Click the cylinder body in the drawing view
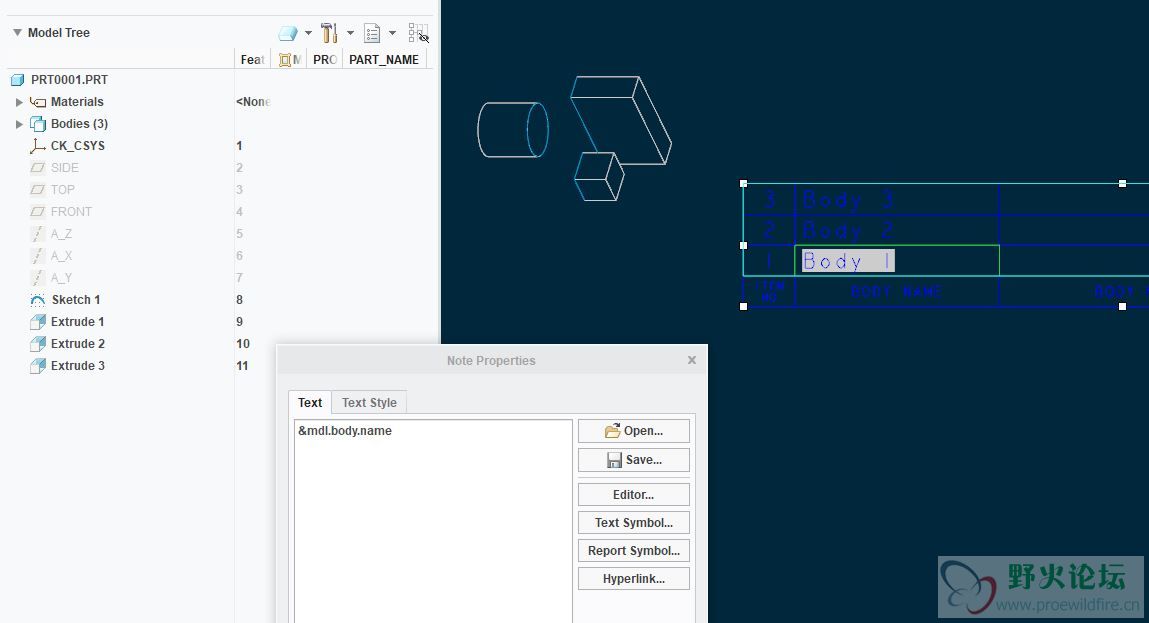Image resolution: width=1149 pixels, height=623 pixels. (512, 130)
